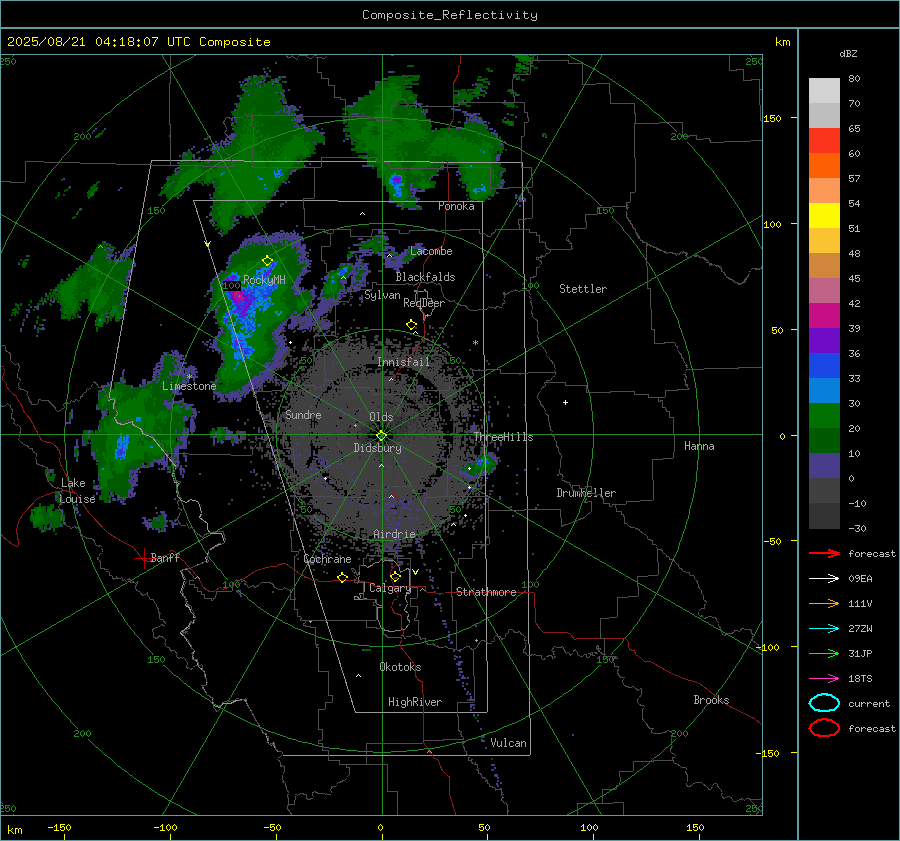Select the purple 36-39 dBZ swatch

[x=824, y=341]
